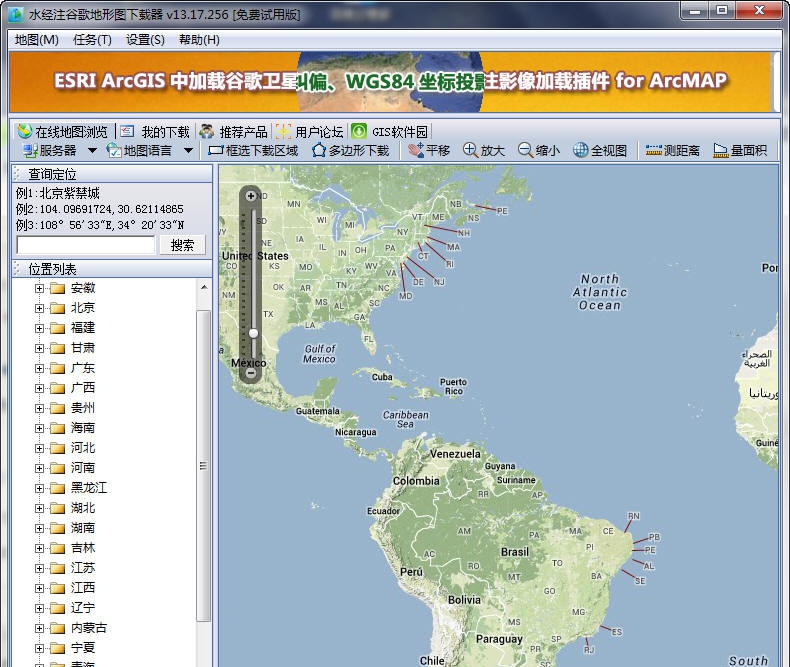Screen dimensions: 790x667
Task: Open the 设置(S) menu
Action: coord(145,40)
